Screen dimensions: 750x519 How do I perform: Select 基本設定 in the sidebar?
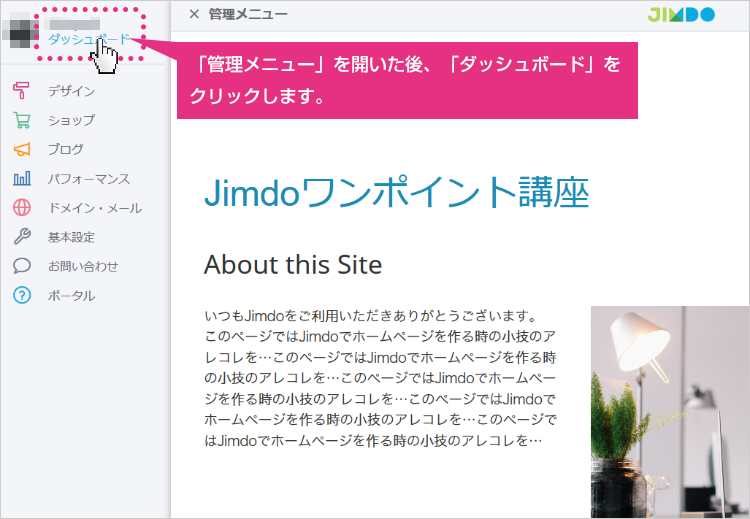(x=71, y=237)
